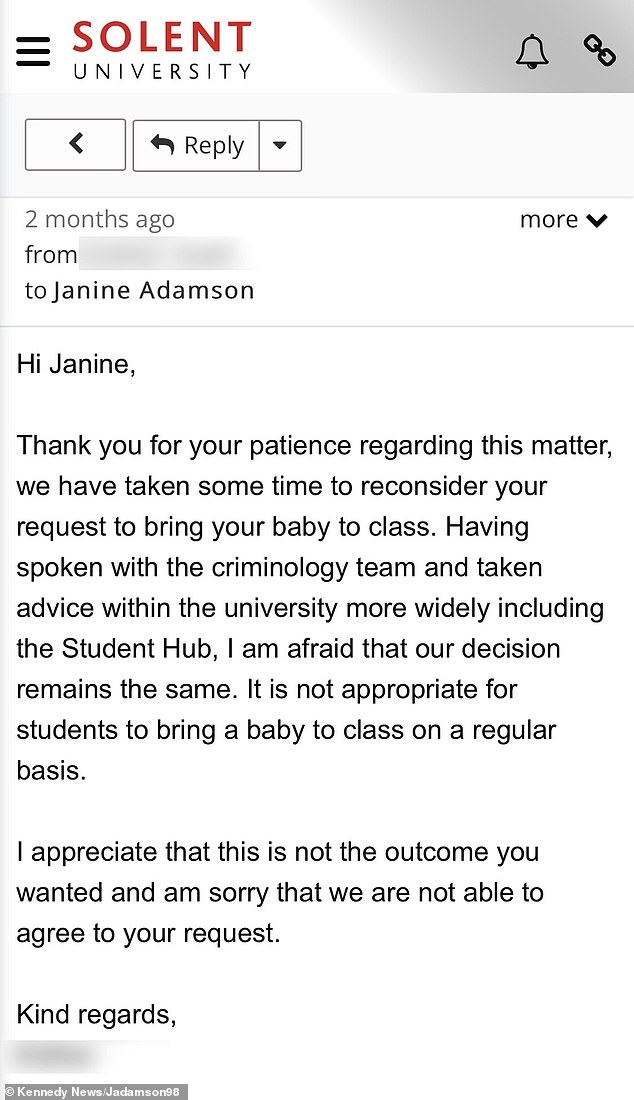Select recipient name Janine Adamson
The height and width of the screenshot is (1100, 634).
(x=154, y=291)
